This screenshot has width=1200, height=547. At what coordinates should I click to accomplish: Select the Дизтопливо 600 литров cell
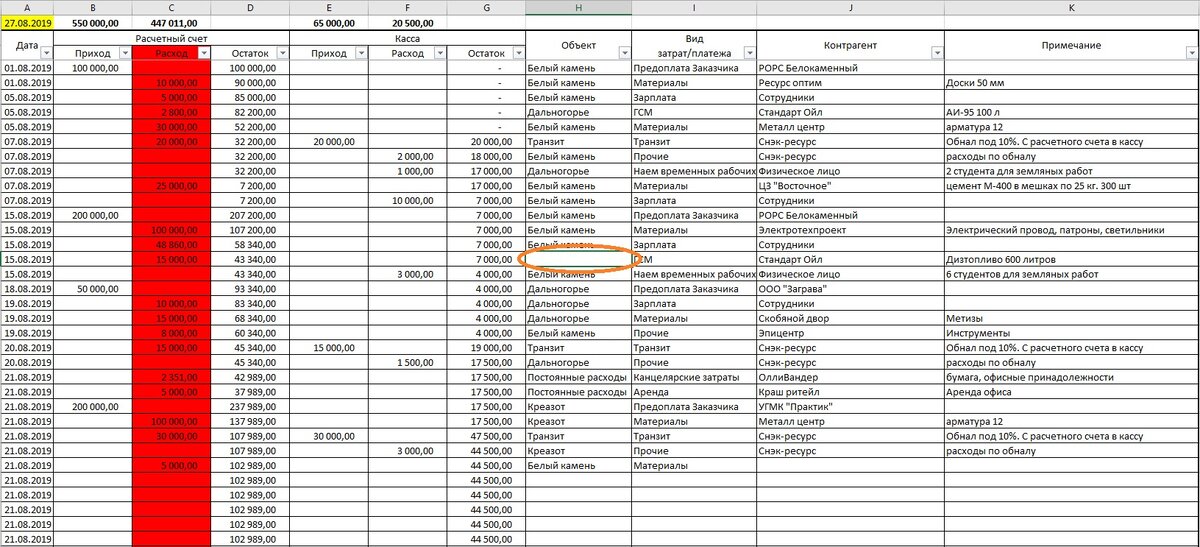click(1072, 260)
